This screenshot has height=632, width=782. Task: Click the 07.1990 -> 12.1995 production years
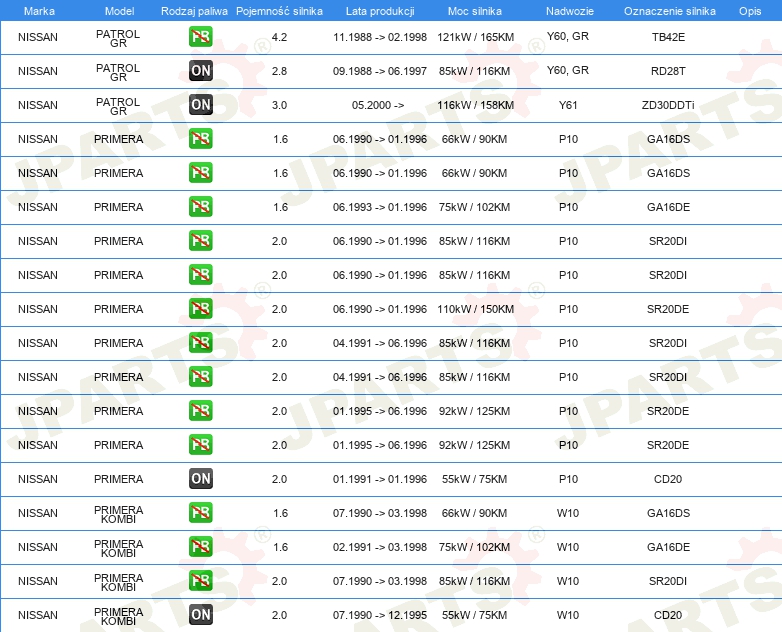[x=380, y=615]
